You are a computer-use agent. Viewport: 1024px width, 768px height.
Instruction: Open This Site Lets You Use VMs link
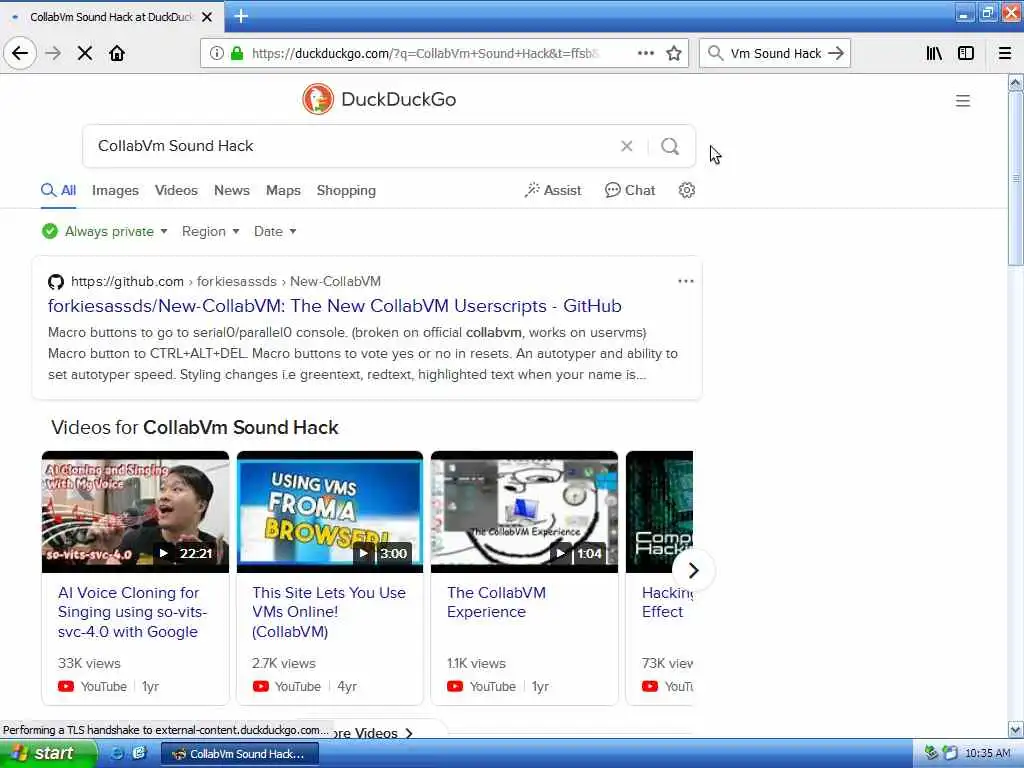click(328, 612)
